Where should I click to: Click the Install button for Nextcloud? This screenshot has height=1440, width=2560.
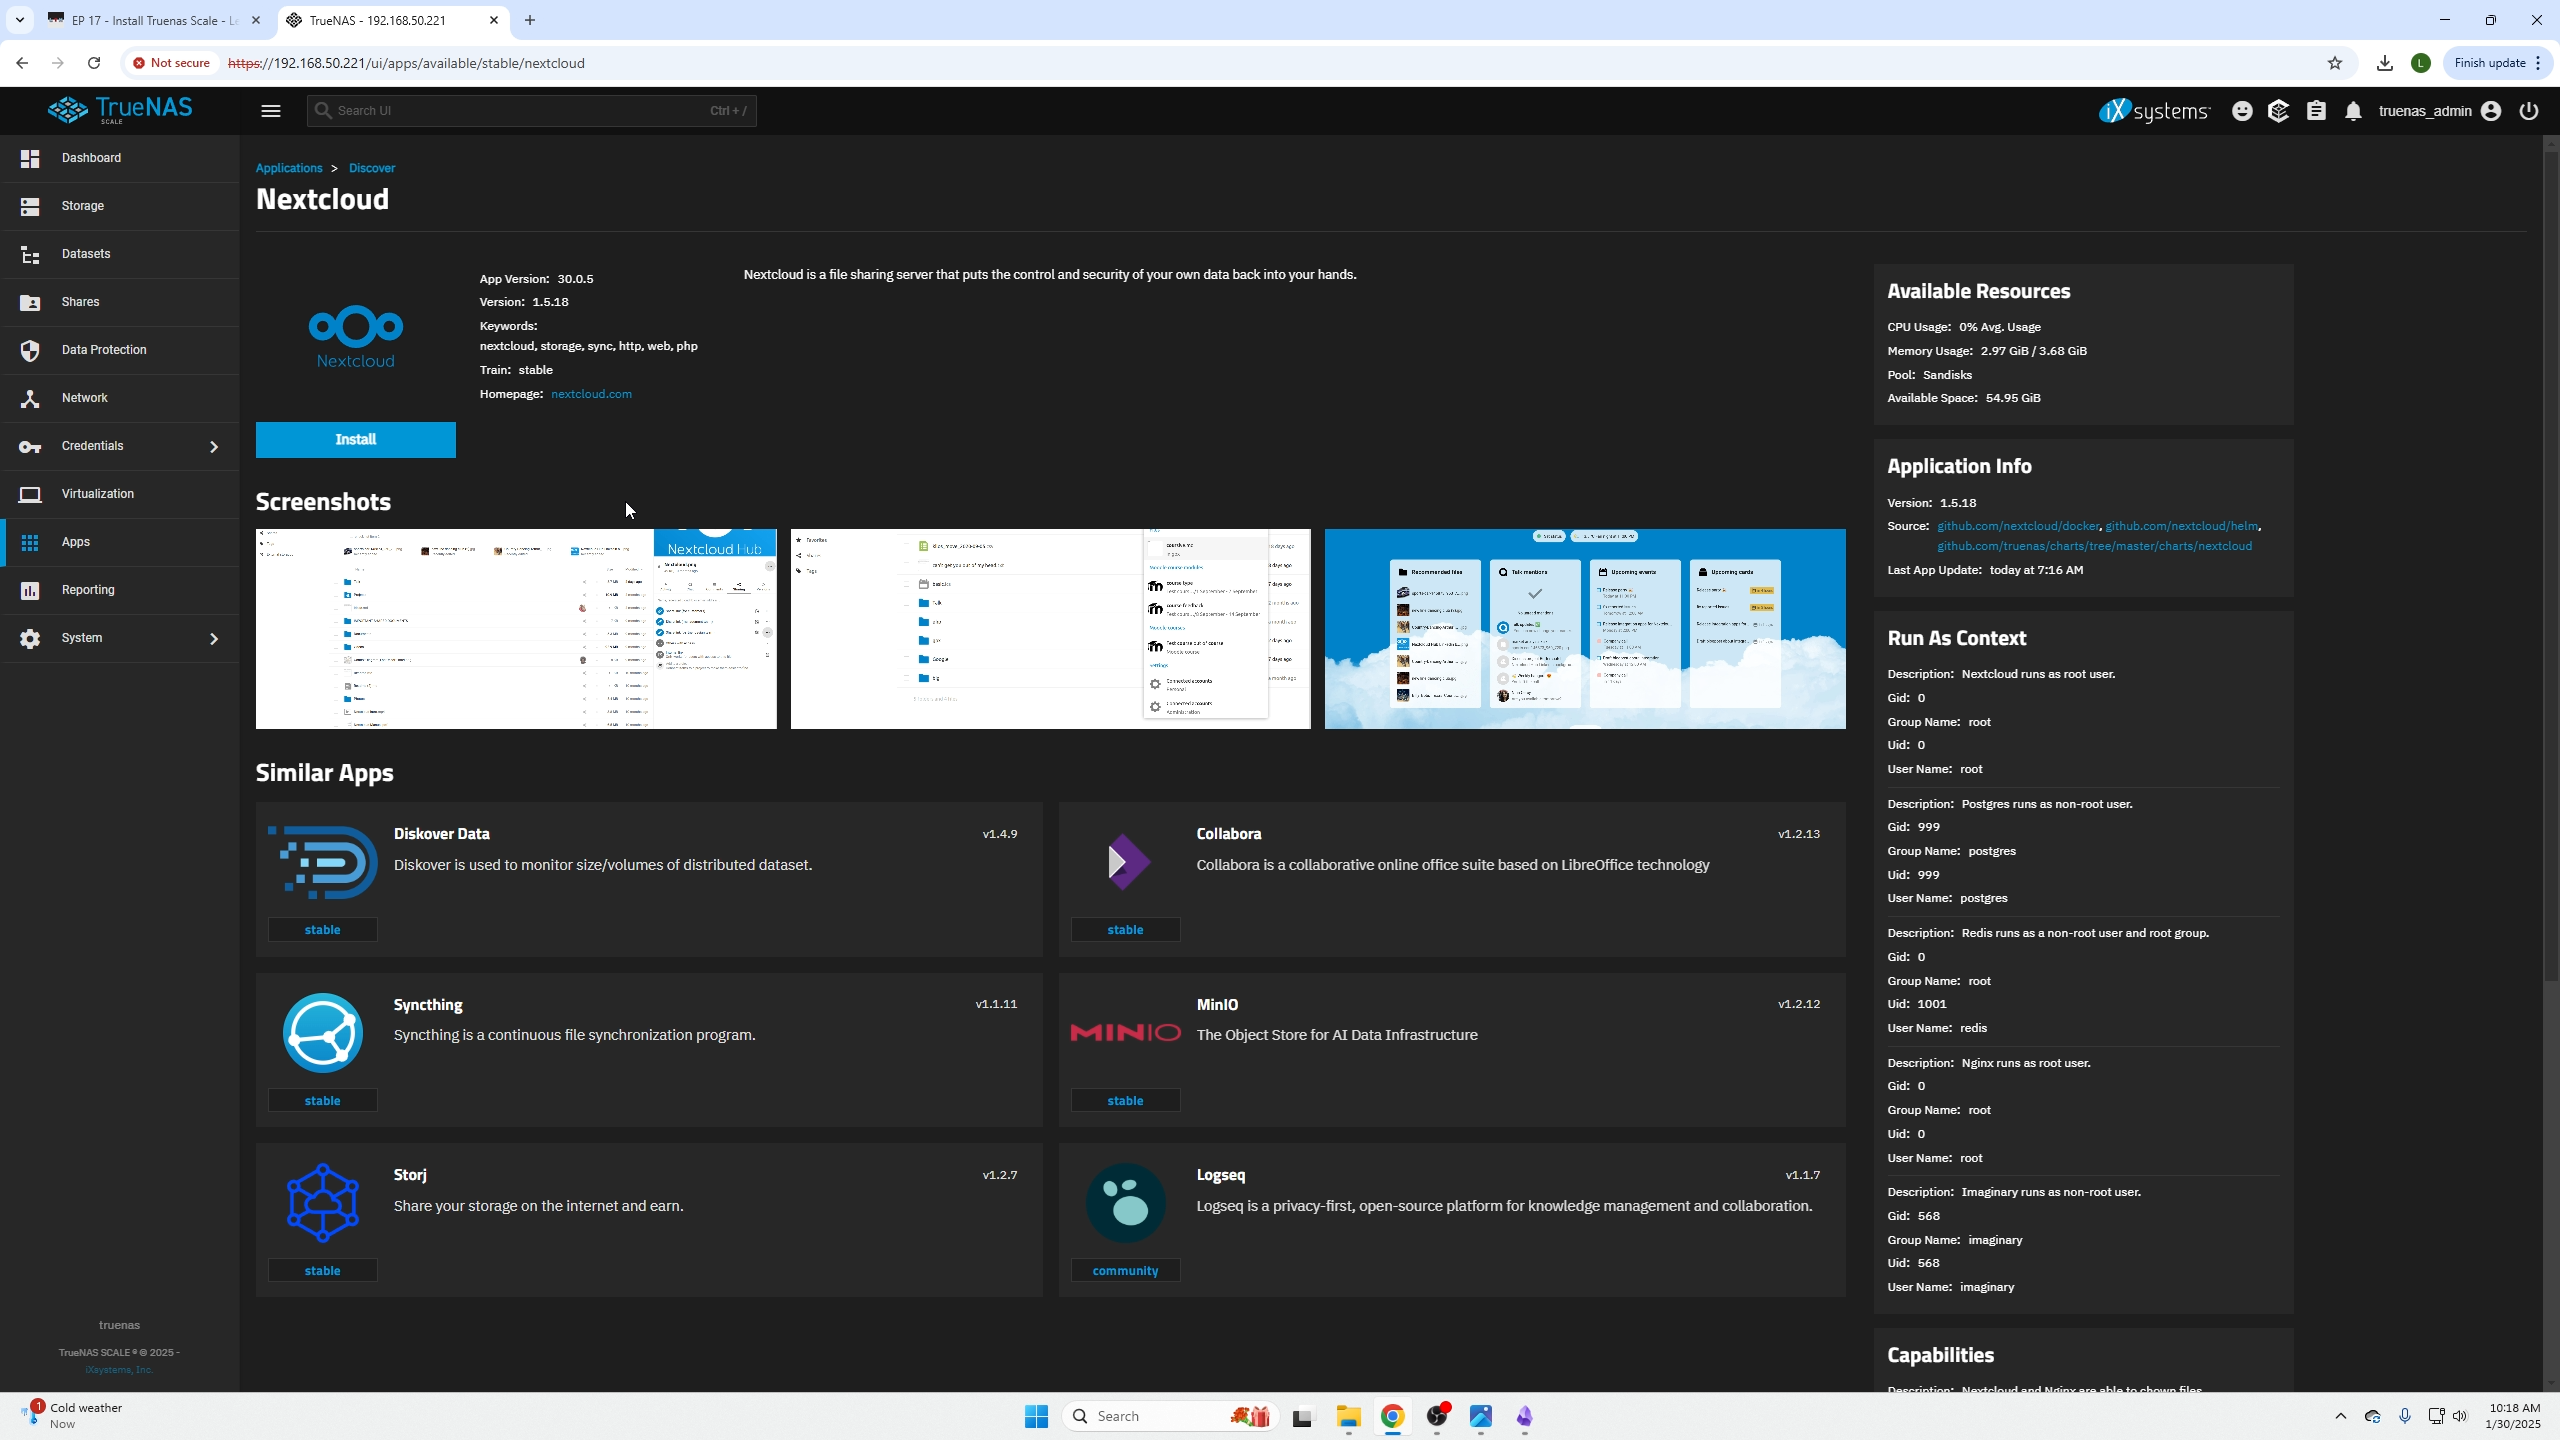point(355,440)
